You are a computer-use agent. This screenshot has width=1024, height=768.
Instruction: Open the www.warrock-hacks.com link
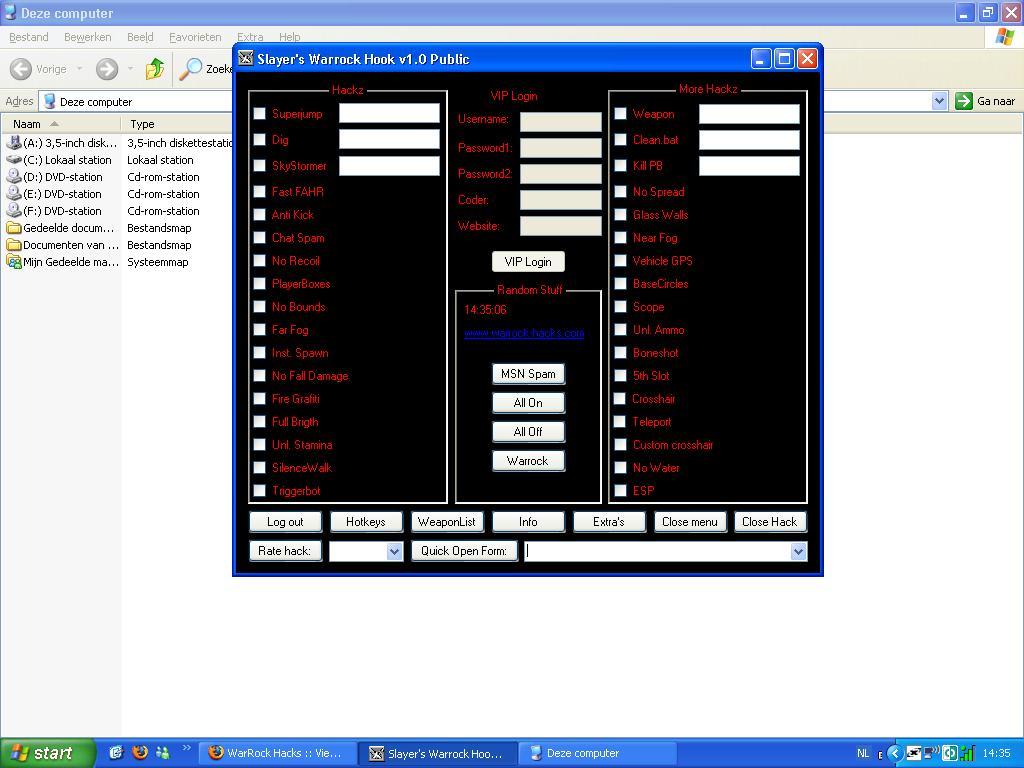click(x=524, y=333)
